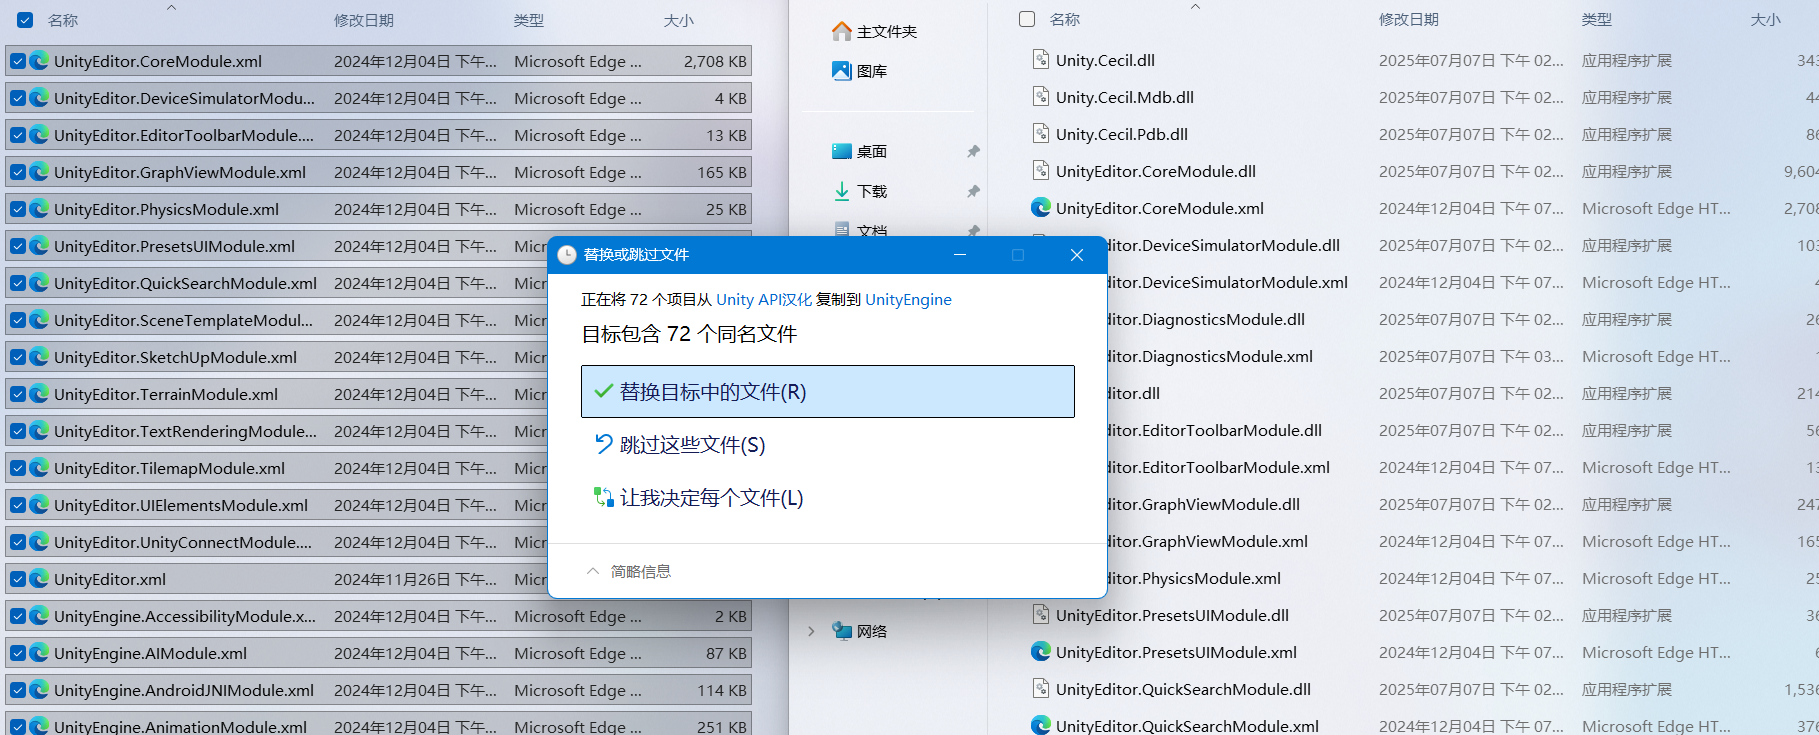Click Edge icon of UnityEditor.PresetsUIModule.xml in right window

[x=1041, y=652]
